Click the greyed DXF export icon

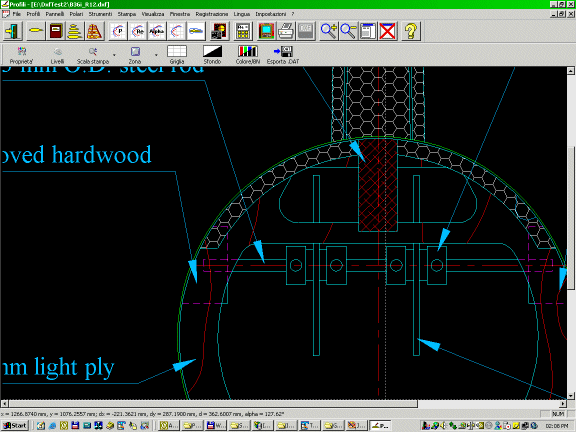point(306,31)
